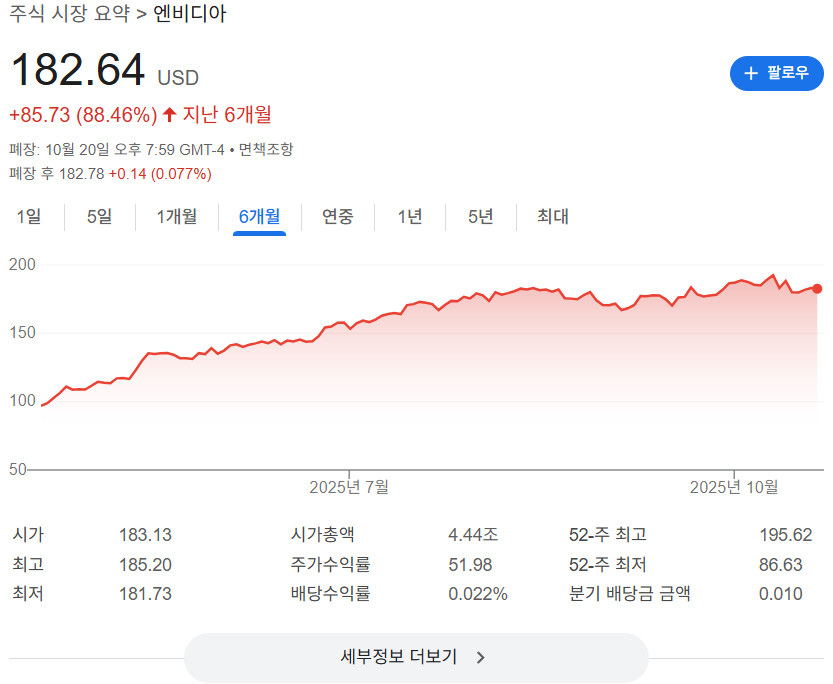Click the chevron arrow beside 세부정보 더보기
The height and width of the screenshot is (684, 833).
[x=481, y=657]
